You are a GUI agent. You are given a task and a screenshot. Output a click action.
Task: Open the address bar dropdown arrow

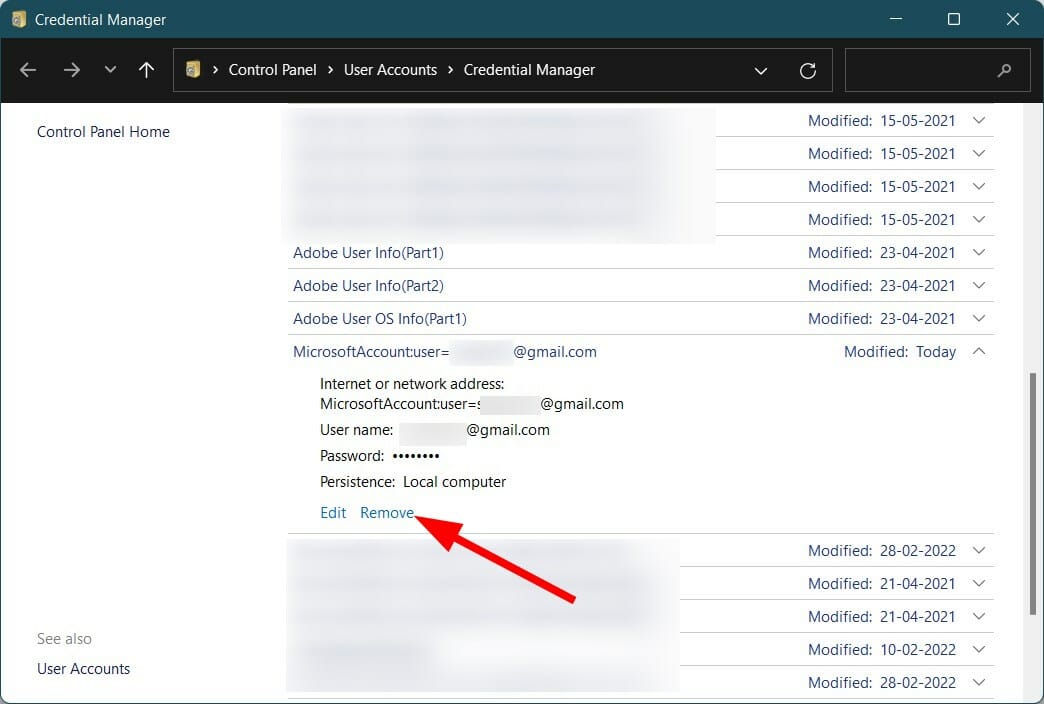click(x=761, y=70)
